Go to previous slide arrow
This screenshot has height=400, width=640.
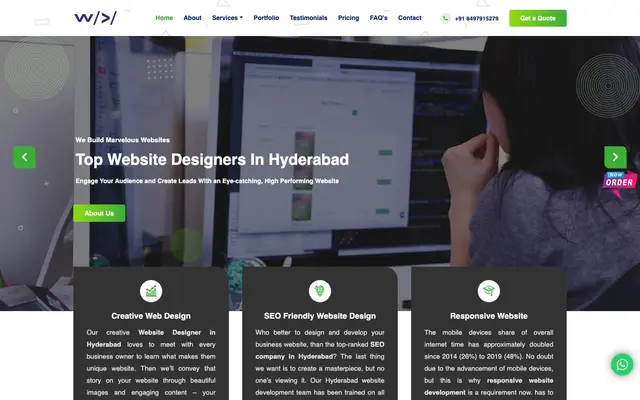click(24, 157)
